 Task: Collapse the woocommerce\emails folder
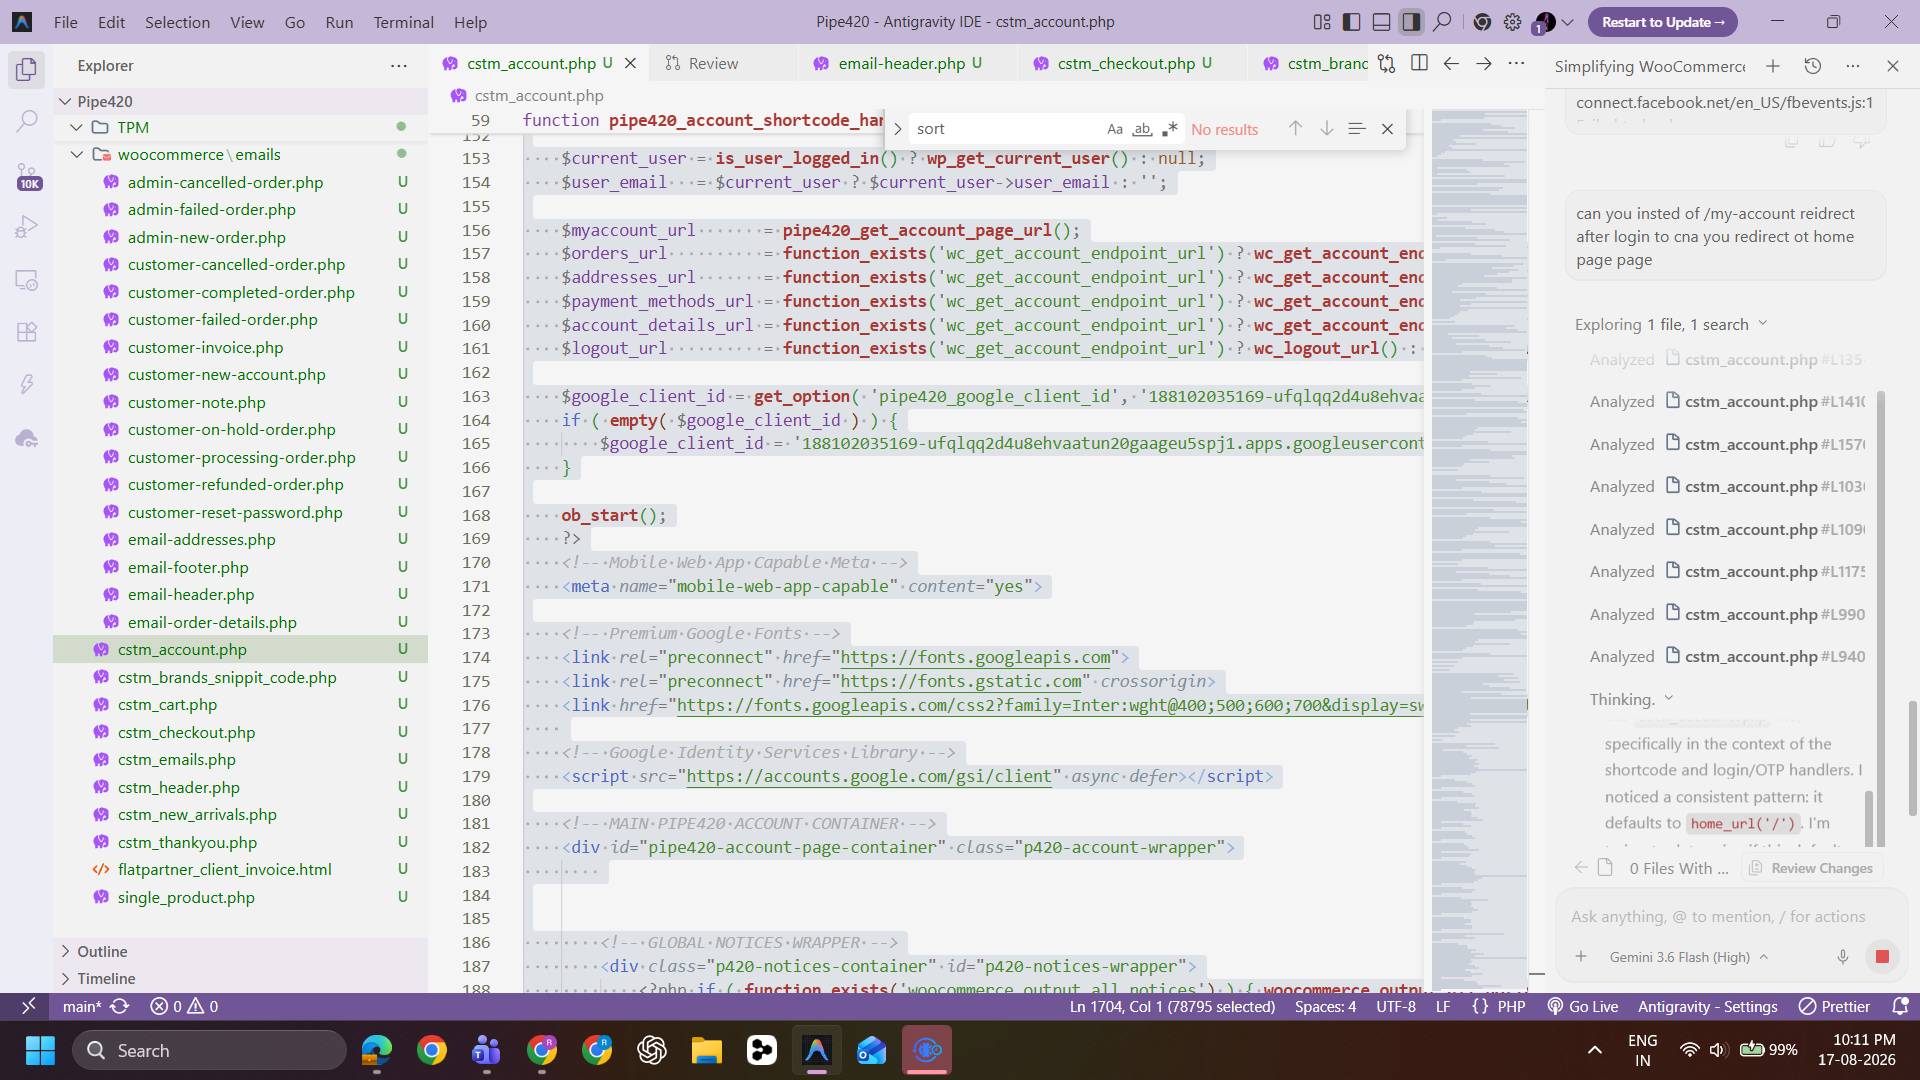[x=77, y=155]
